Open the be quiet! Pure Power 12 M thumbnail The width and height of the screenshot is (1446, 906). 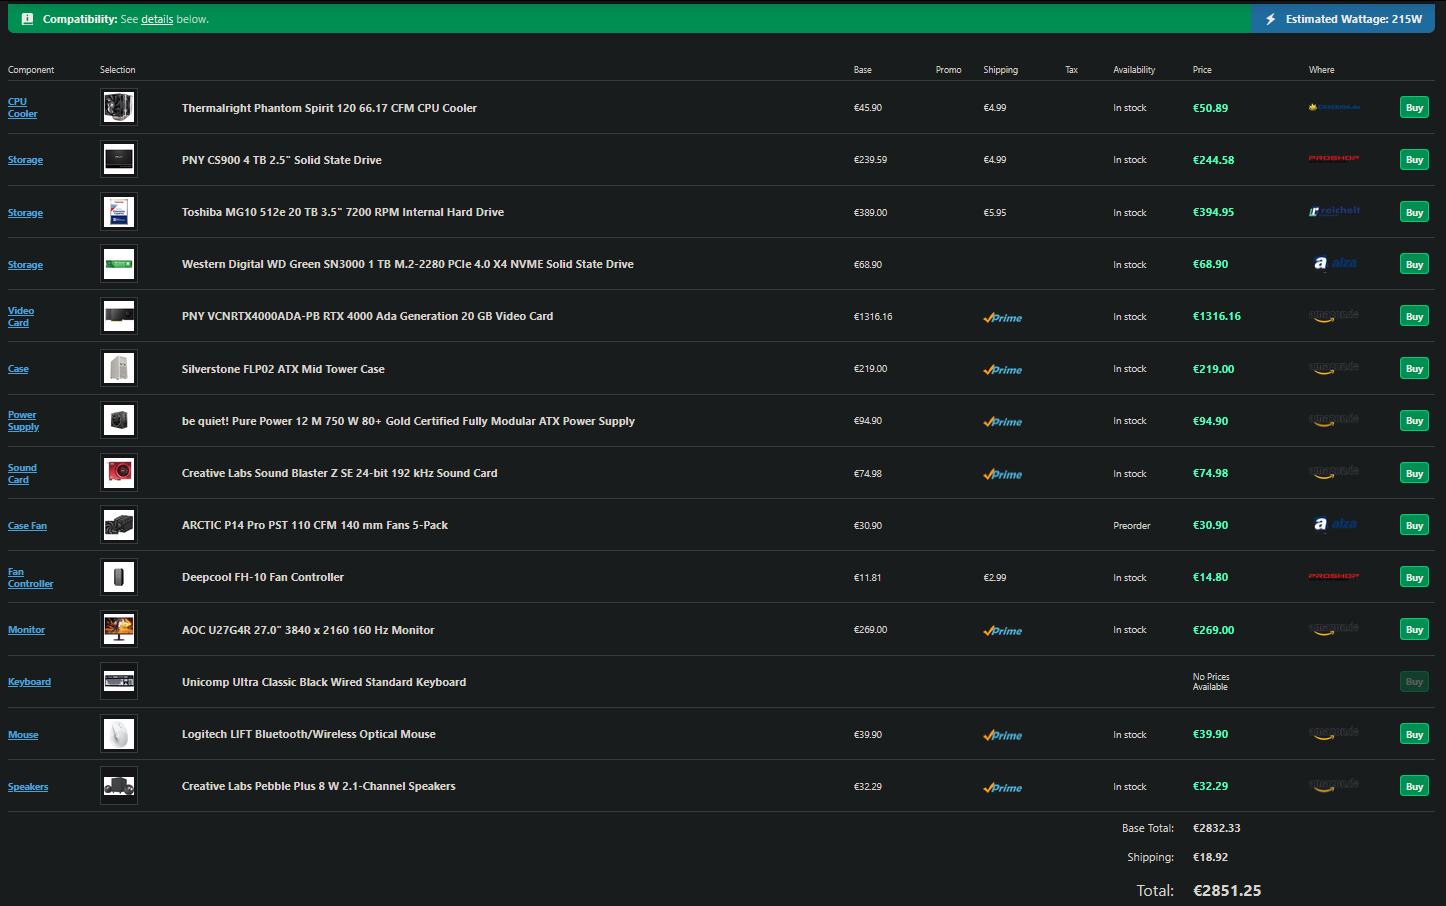pyautogui.click(x=119, y=420)
